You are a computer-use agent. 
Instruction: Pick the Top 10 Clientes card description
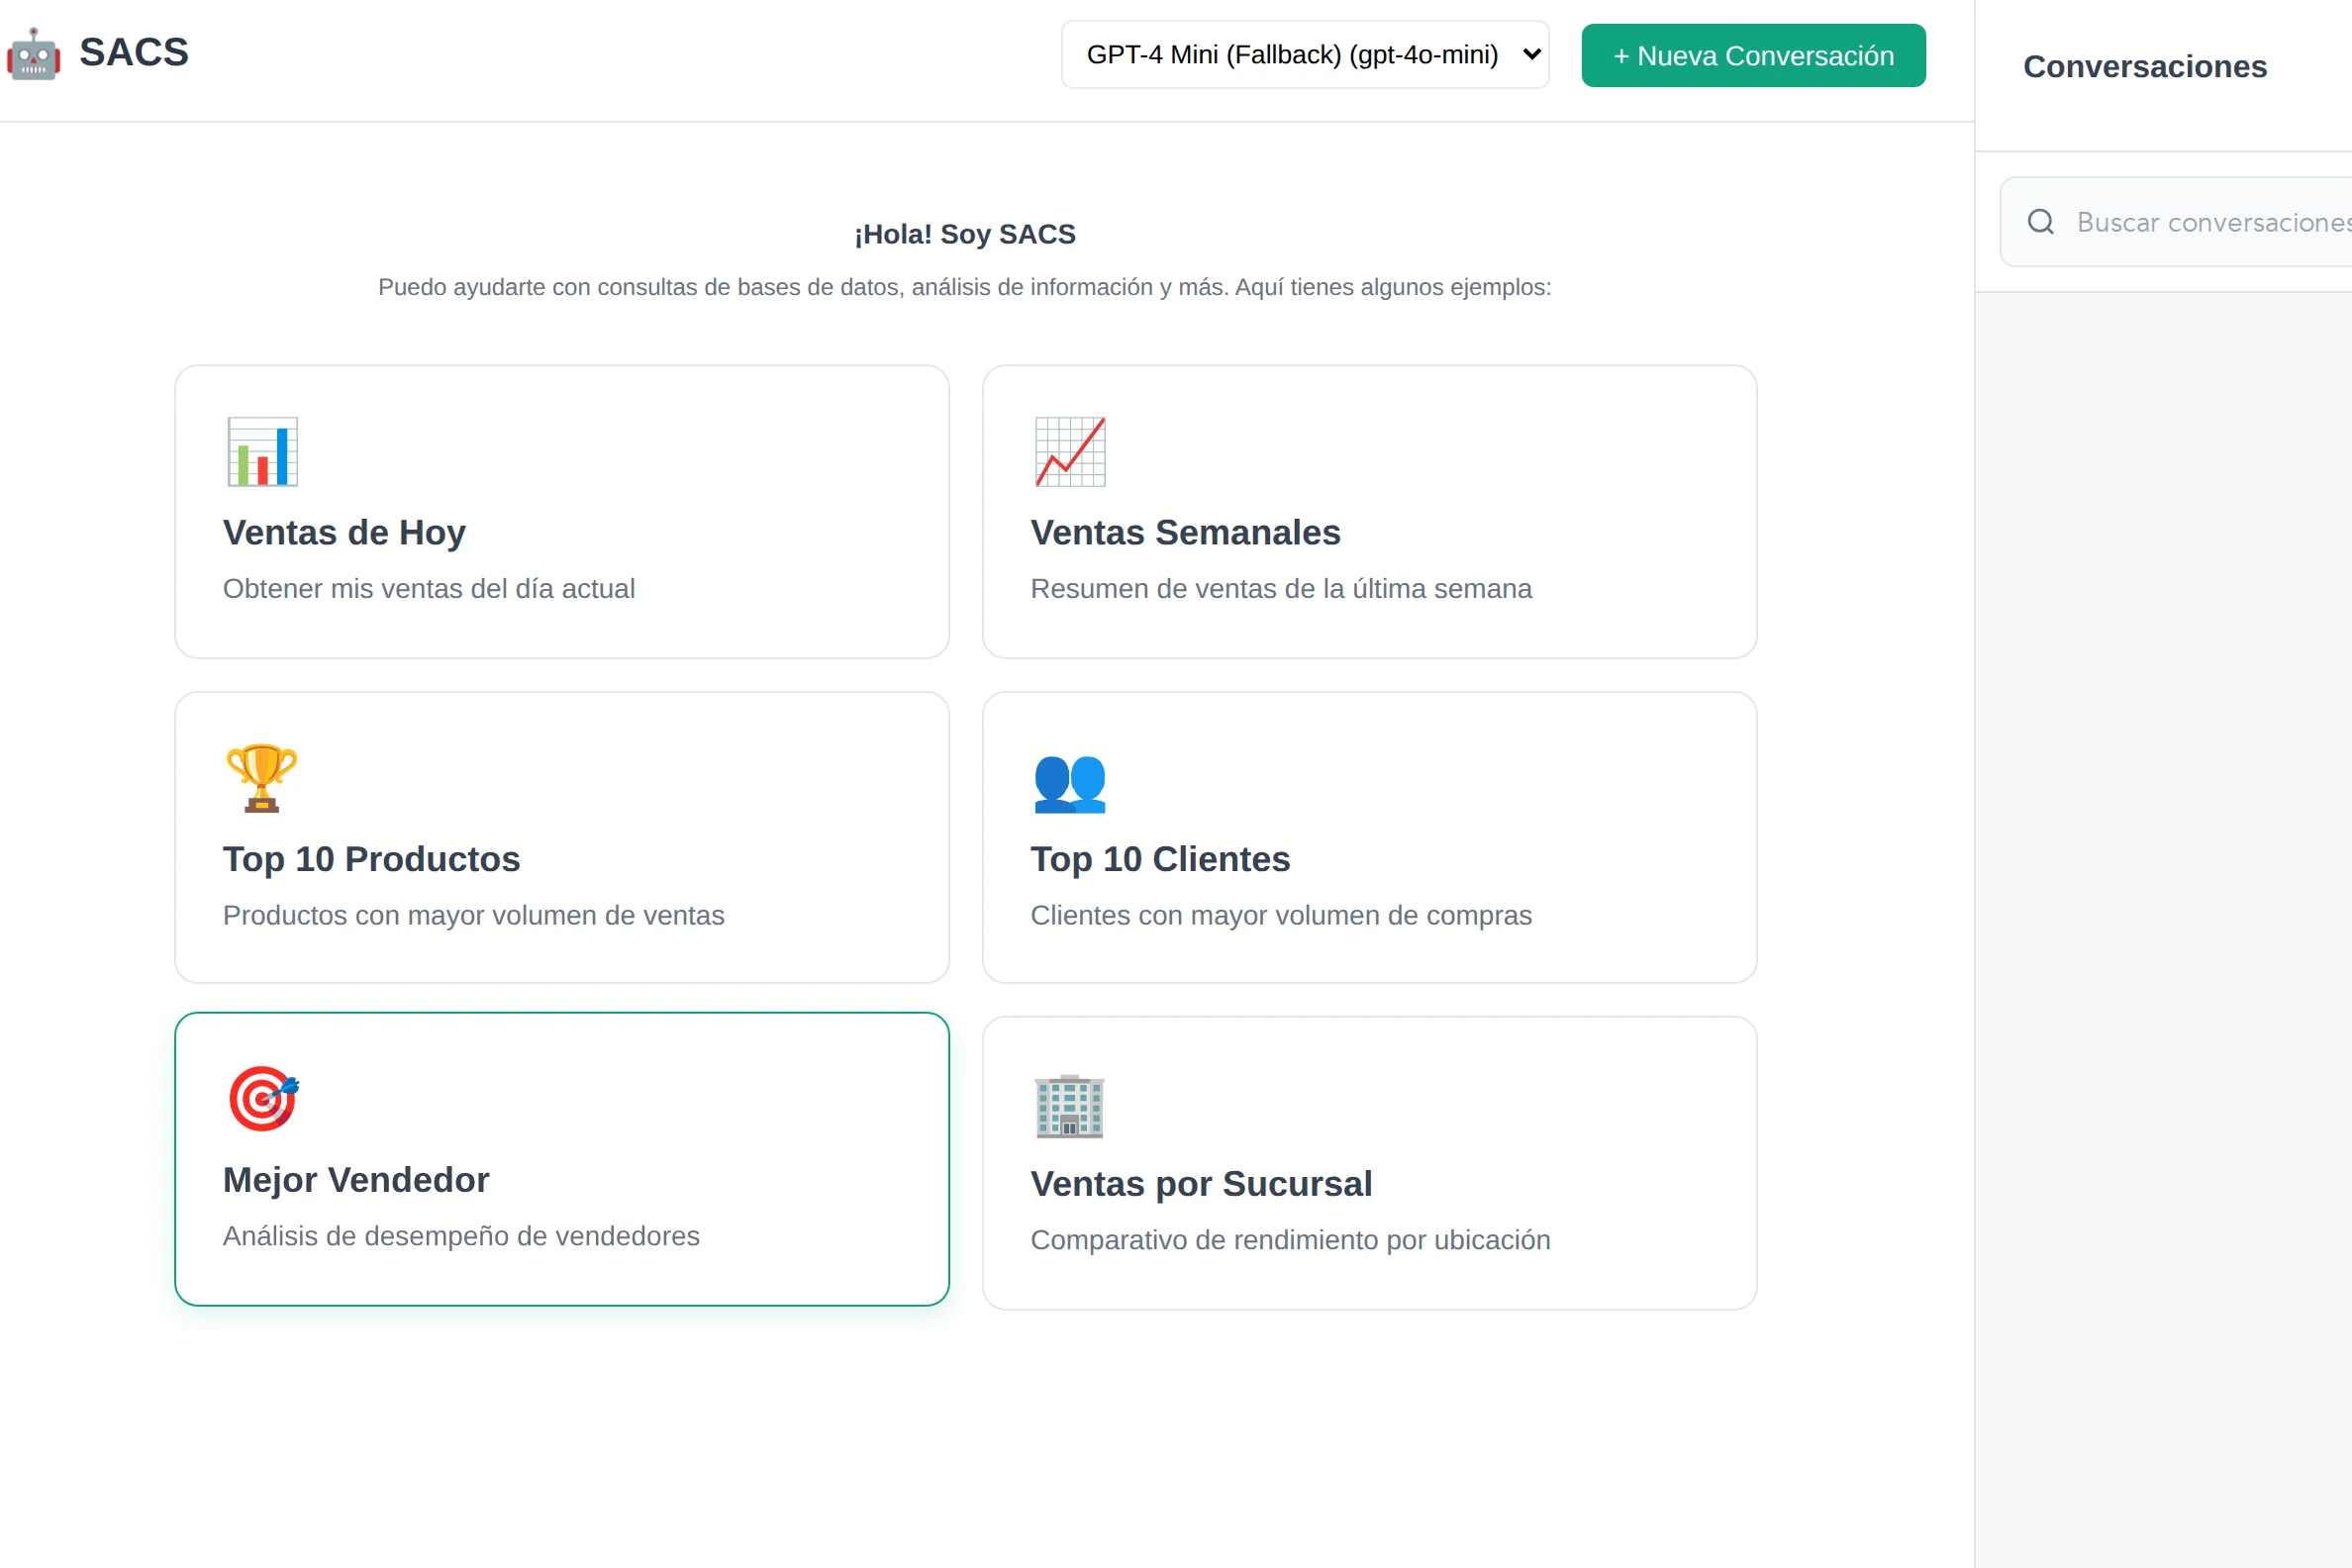pyautogui.click(x=1281, y=915)
